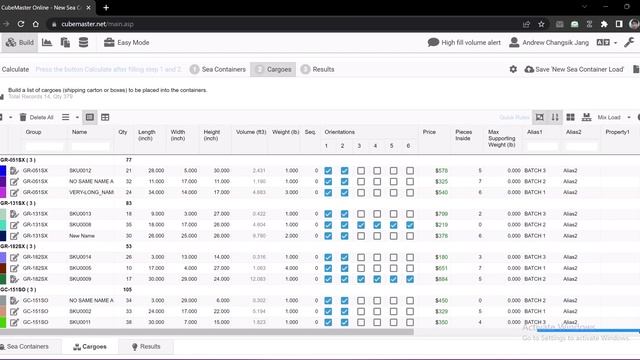The width and height of the screenshot is (640, 360).
Task: Collapse the GR-131SX ( 3 ) group
Action: (x=18, y=203)
